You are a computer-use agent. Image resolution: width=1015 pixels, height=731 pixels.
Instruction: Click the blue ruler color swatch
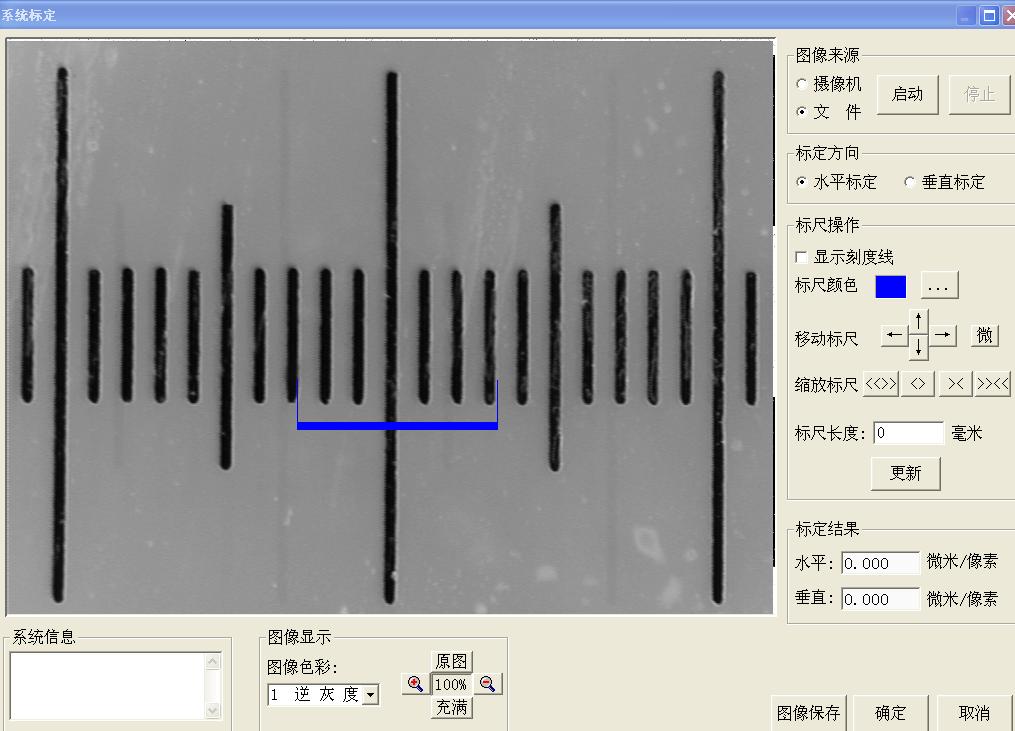pos(890,287)
